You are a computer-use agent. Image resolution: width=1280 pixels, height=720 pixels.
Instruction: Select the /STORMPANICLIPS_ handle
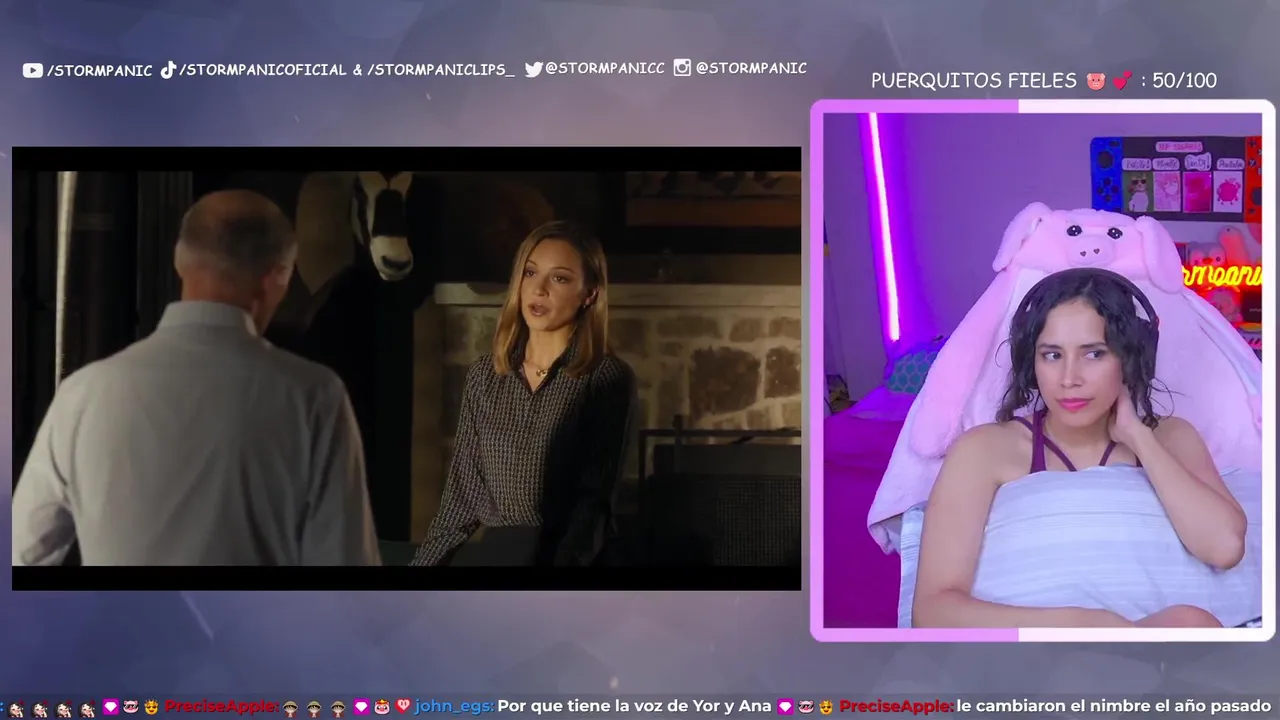tap(441, 70)
